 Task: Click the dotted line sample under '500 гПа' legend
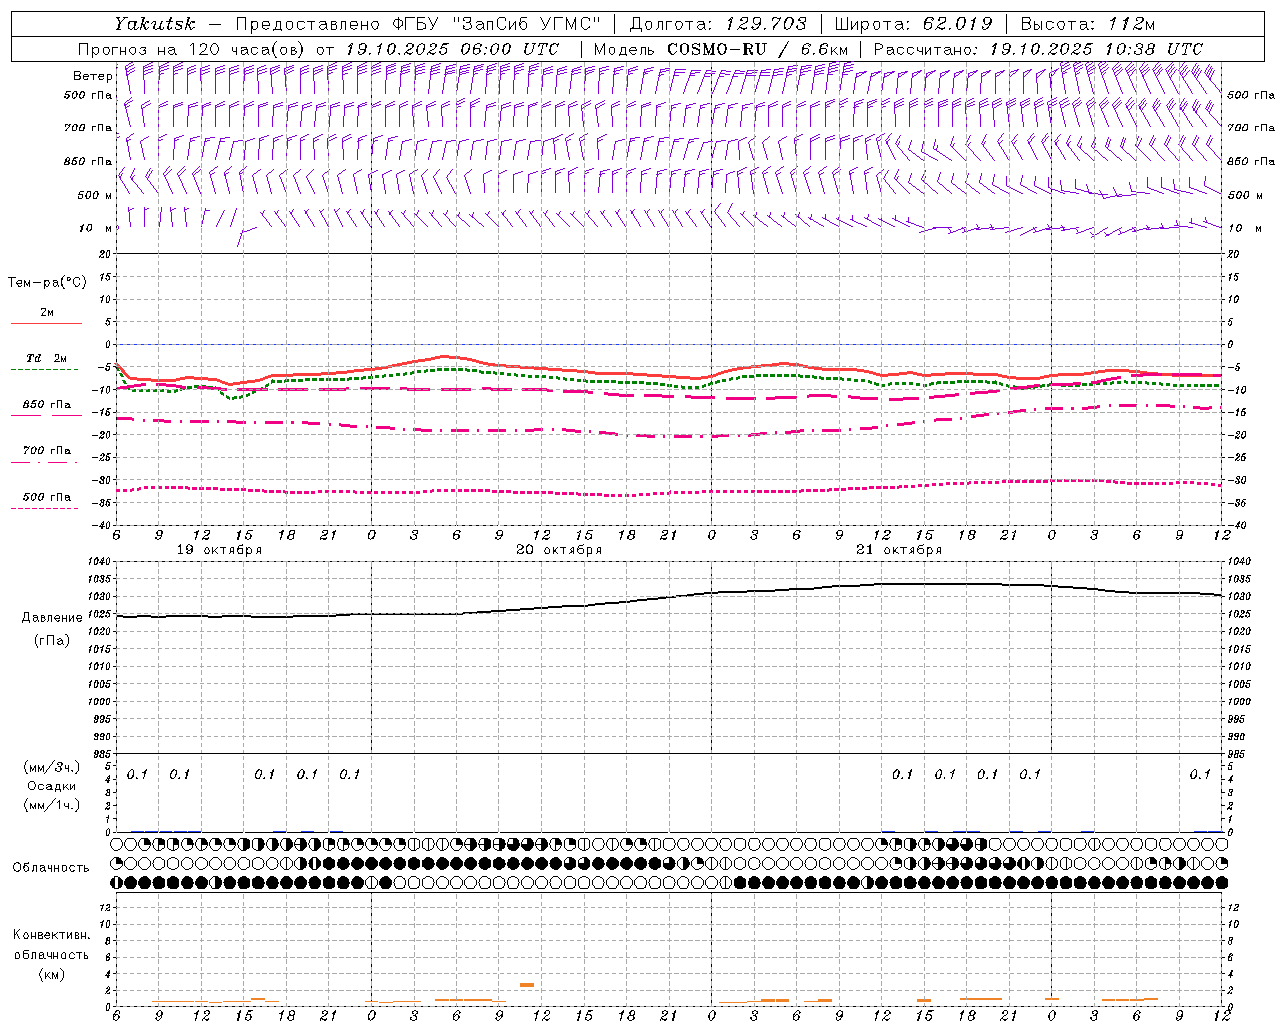tap(46, 508)
